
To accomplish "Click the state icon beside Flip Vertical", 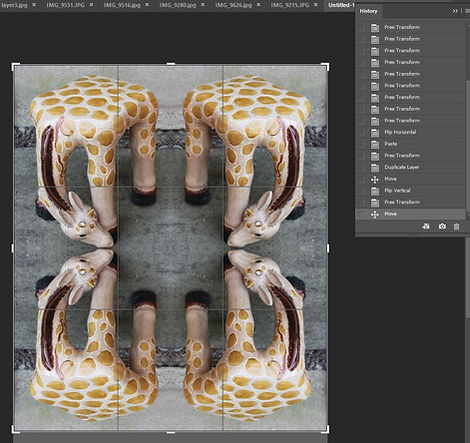I will [x=375, y=191].
